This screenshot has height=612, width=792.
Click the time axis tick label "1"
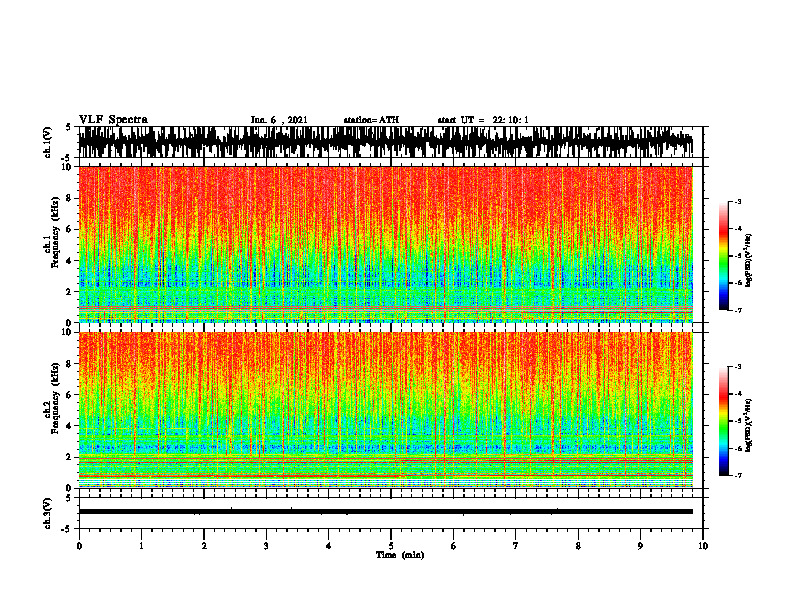coord(141,546)
